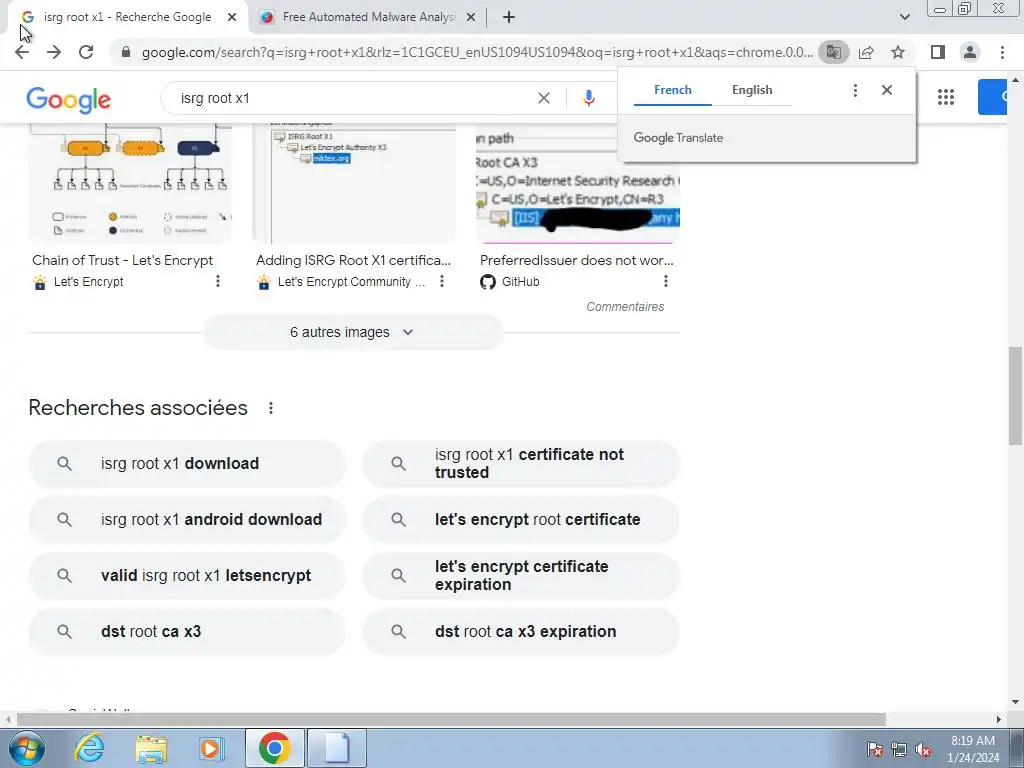
Task: Open Chain of Trust - Let's Encrypt title
Action: 123,261
